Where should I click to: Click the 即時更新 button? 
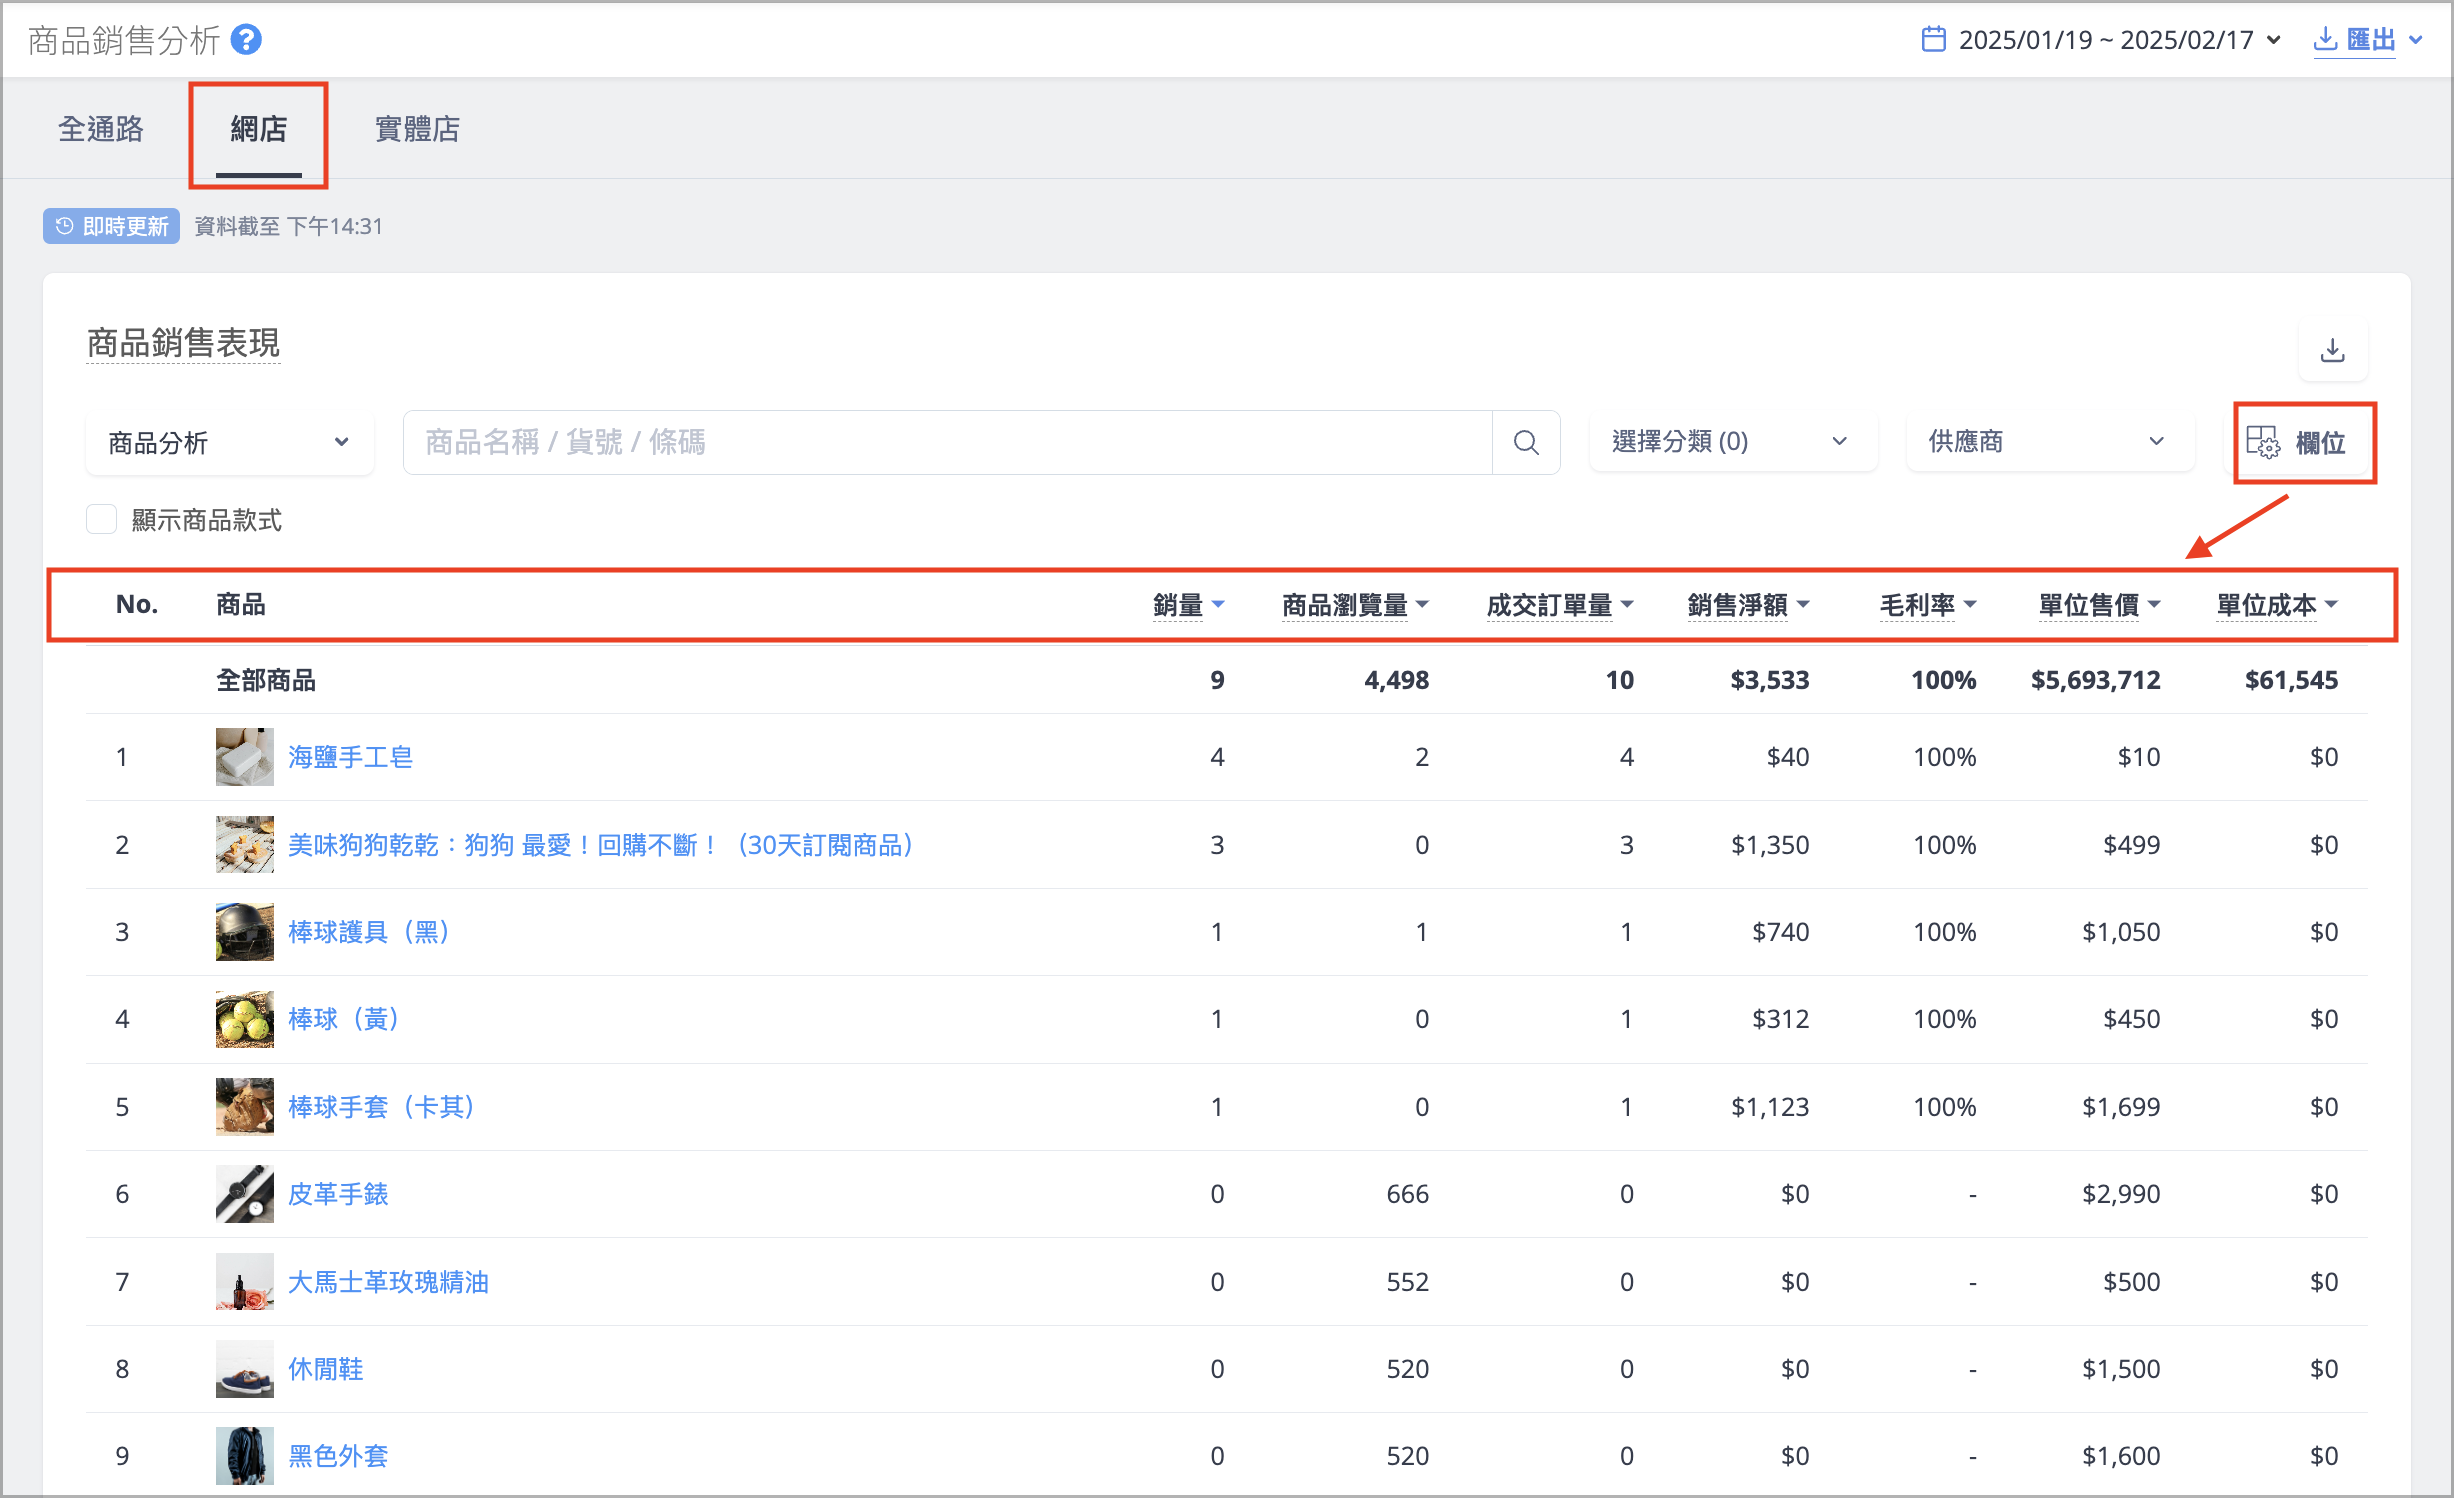pos(111,226)
